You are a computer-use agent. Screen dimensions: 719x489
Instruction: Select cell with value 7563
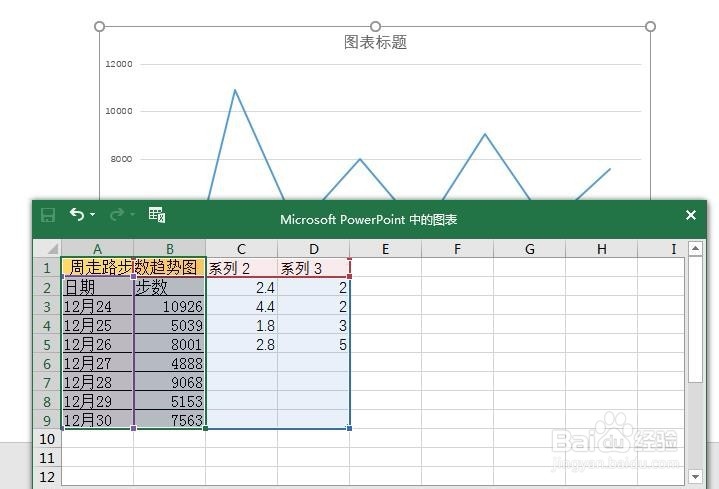coord(170,420)
